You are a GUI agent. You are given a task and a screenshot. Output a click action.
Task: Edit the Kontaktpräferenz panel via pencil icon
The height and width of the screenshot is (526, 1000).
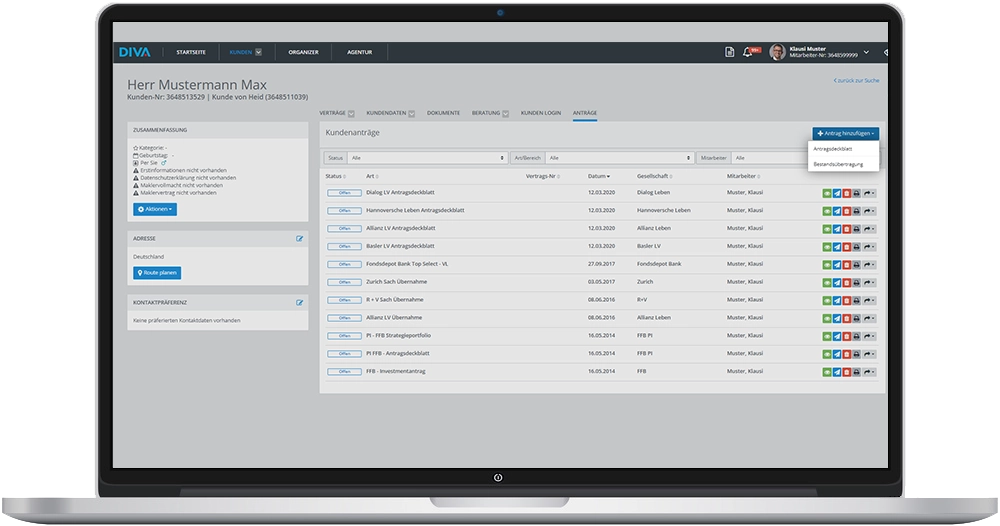pyautogui.click(x=299, y=302)
